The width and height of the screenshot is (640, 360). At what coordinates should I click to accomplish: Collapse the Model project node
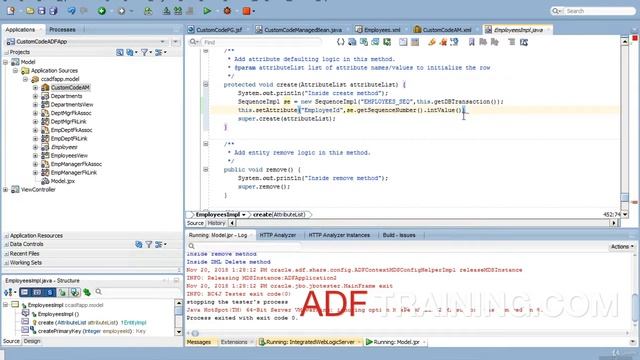tap(6, 62)
